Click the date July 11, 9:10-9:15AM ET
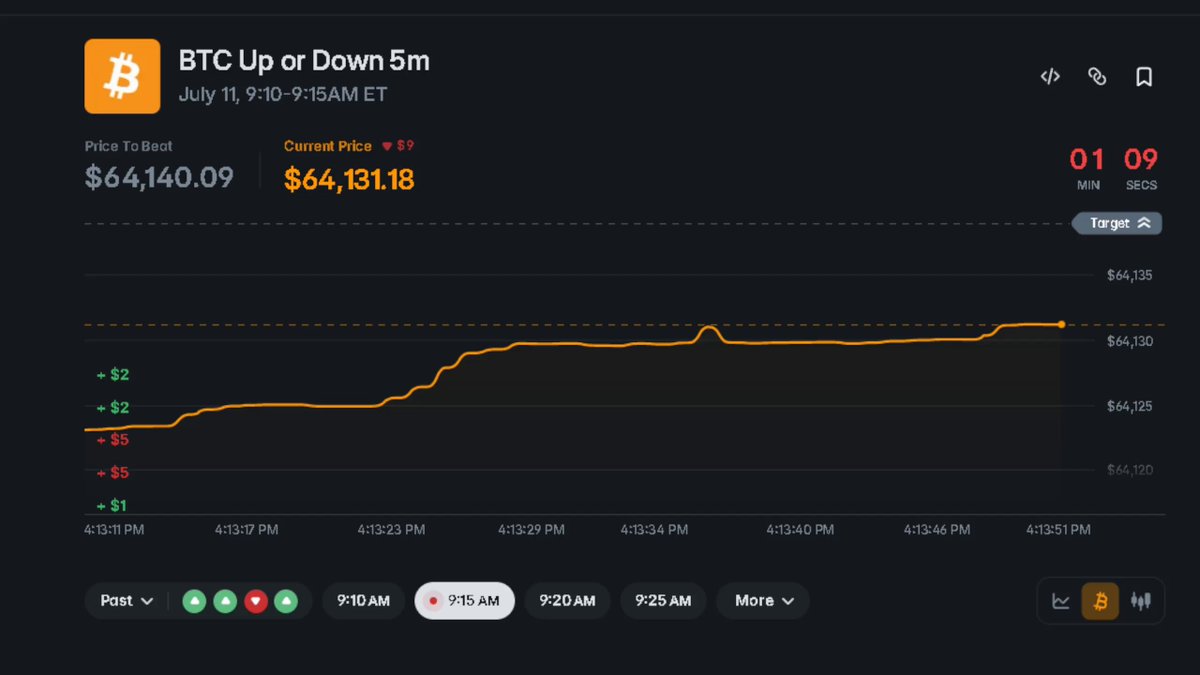This screenshot has width=1200, height=675. pos(283,95)
